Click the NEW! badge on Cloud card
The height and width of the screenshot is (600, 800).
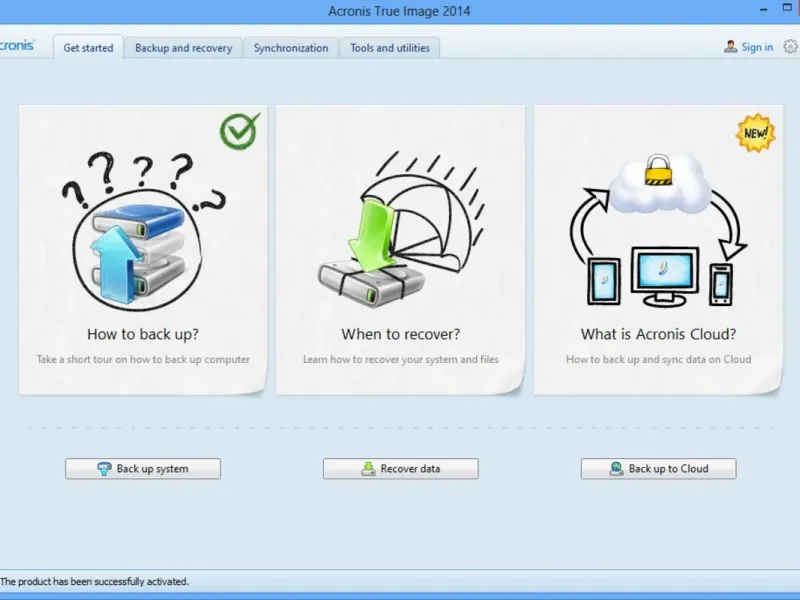[756, 133]
